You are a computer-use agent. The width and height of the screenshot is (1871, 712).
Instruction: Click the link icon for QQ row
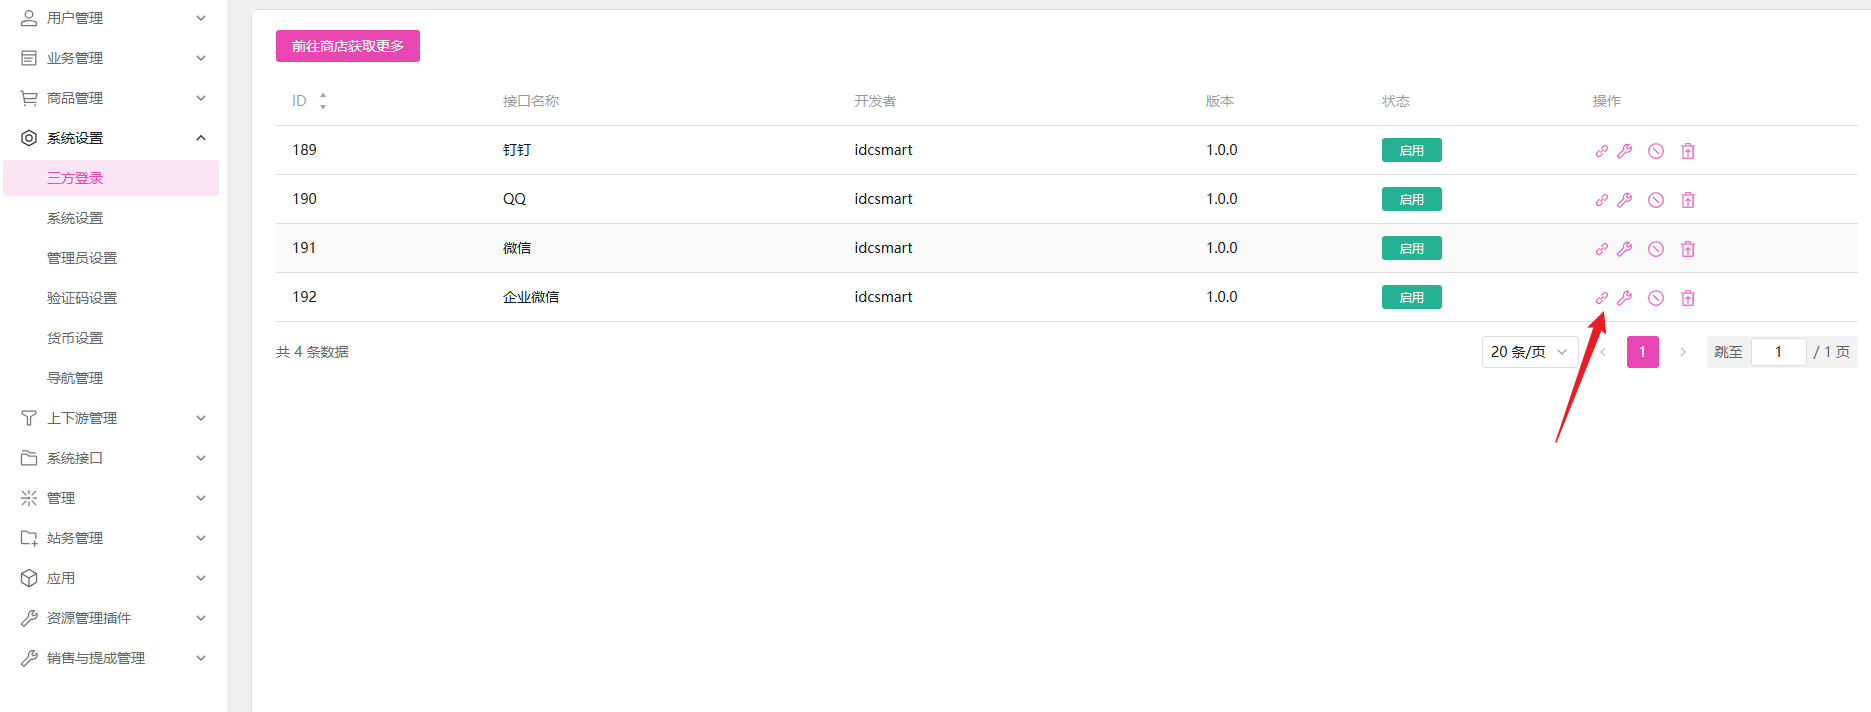click(x=1601, y=200)
